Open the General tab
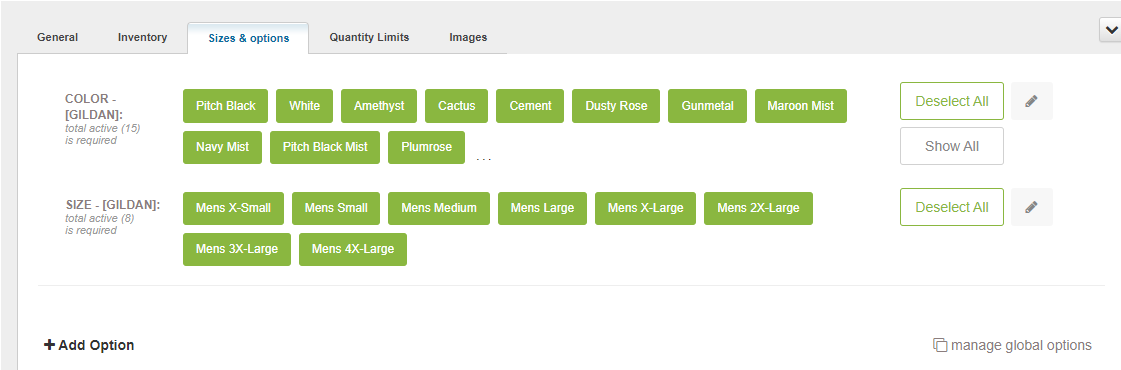Viewport: 1121px width, 370px height. point(57,37)
